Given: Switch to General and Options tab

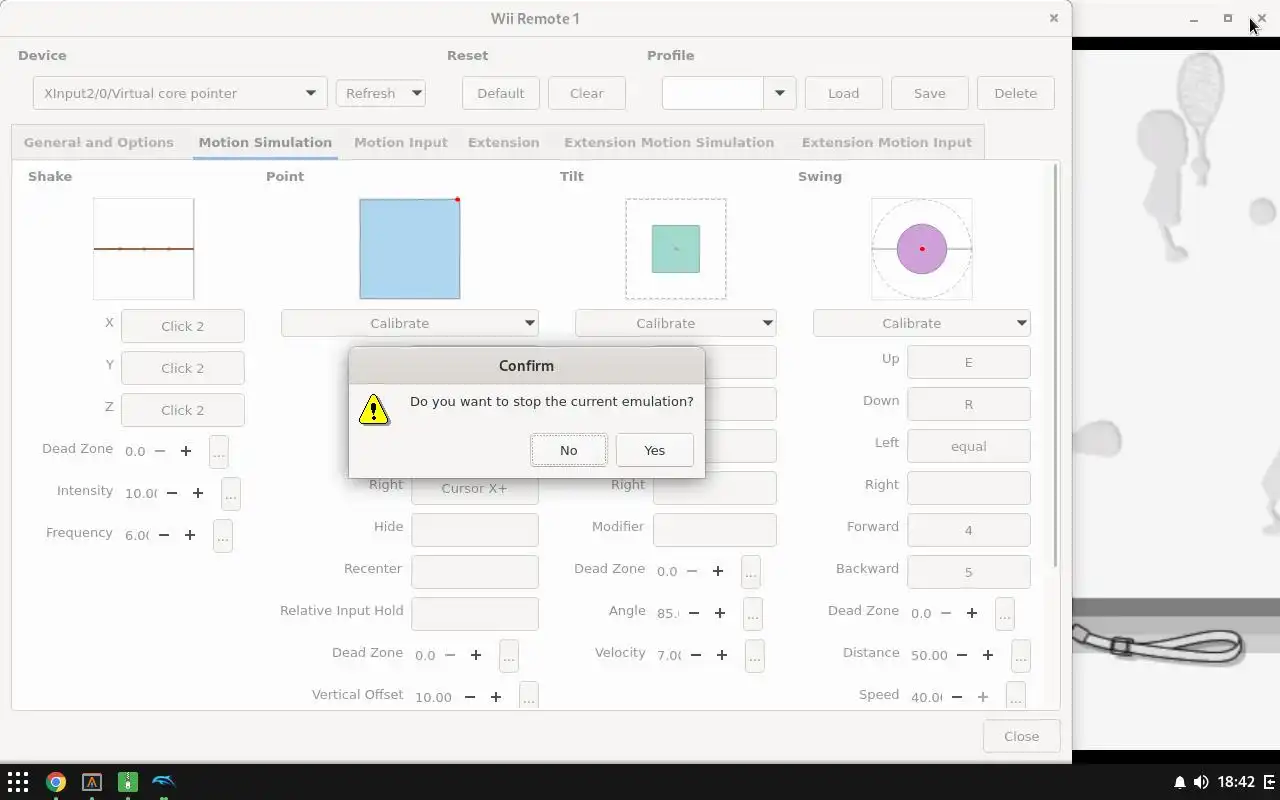Looking at the screenshot, I should [99, 142].
